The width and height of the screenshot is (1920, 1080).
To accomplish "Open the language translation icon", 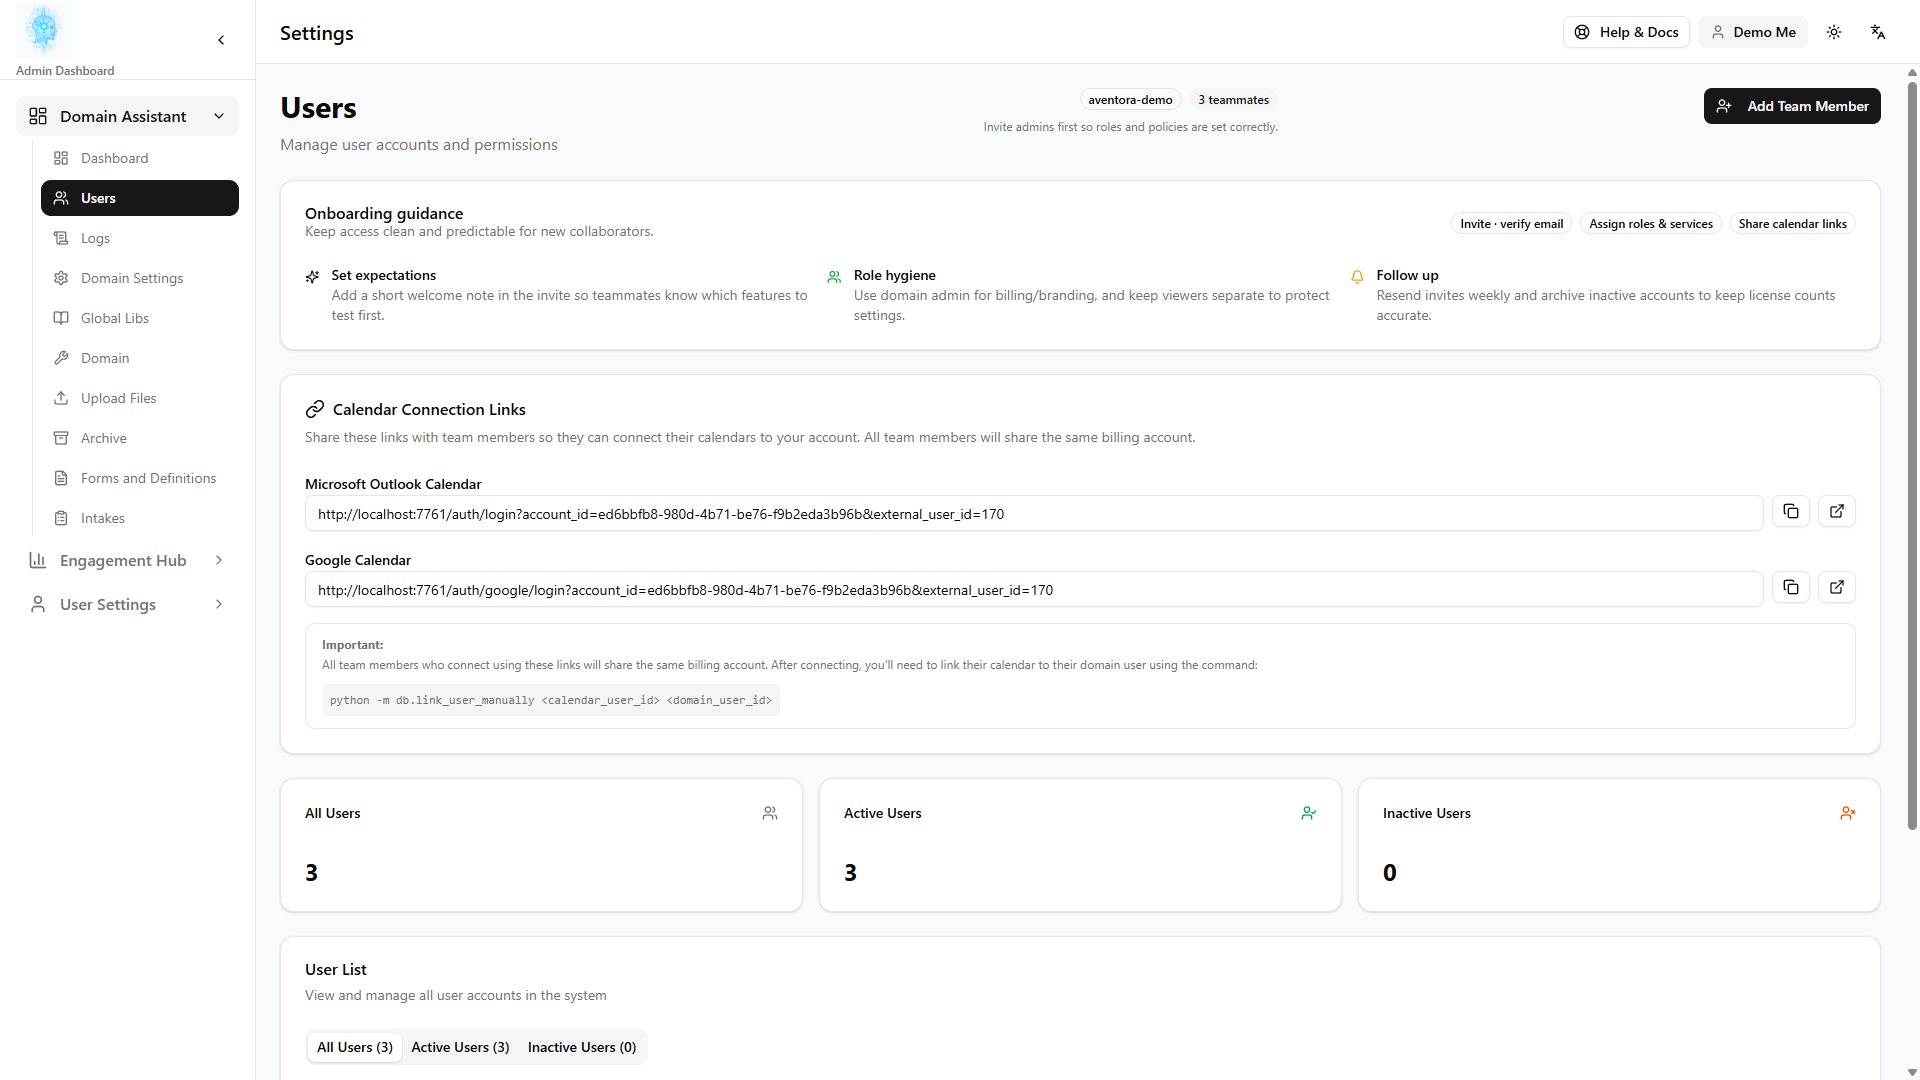I will pyautogui.click(x=1878, y=32).
